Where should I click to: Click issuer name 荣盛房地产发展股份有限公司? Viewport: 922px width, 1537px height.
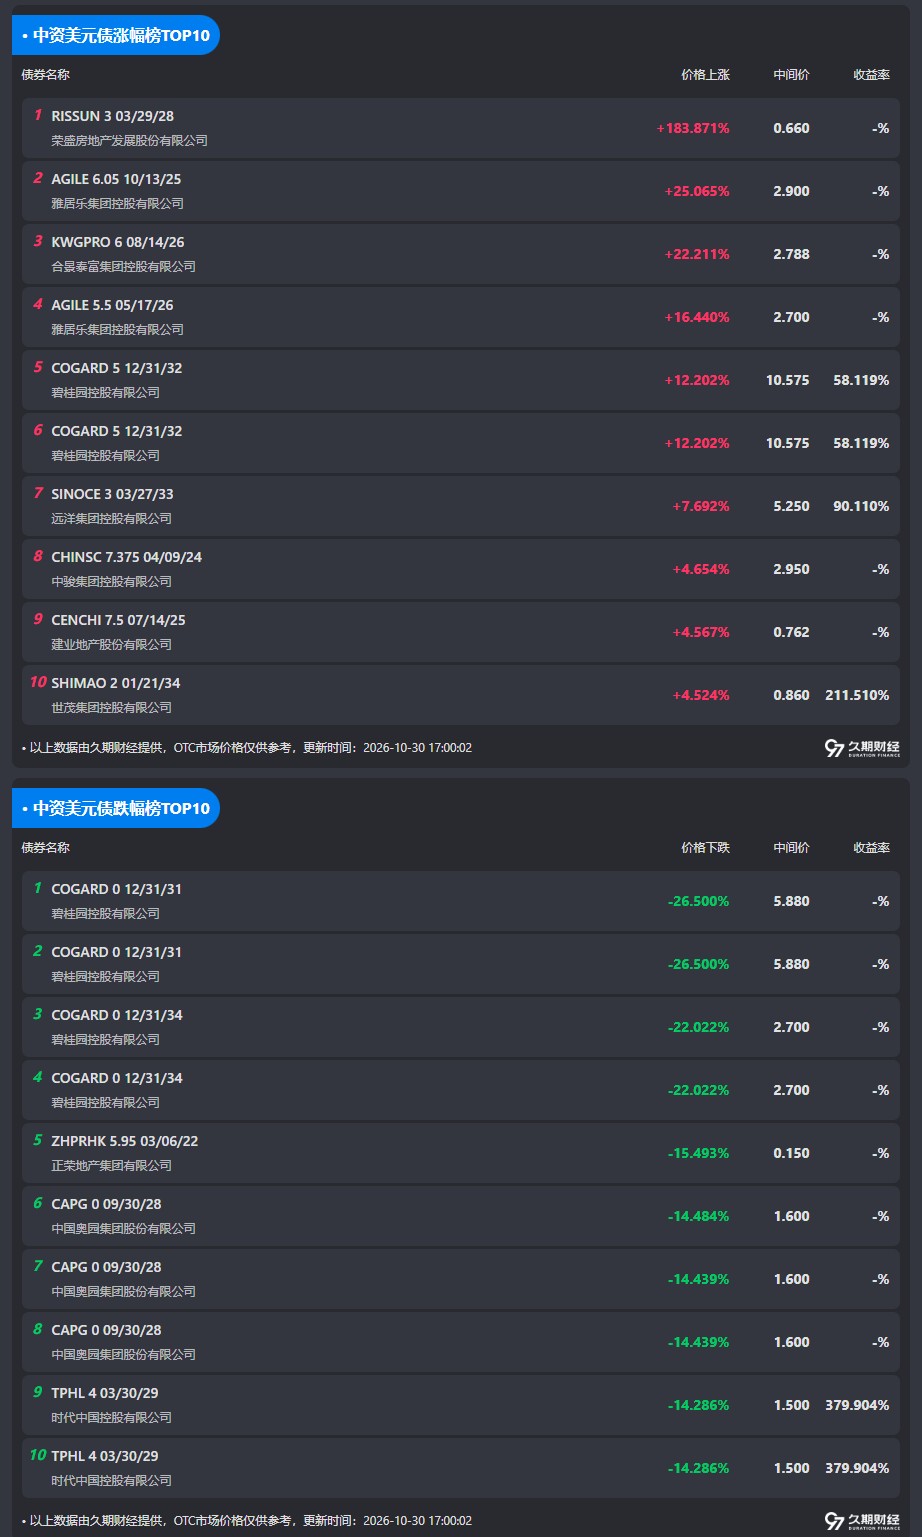click(x=130, y=141)
